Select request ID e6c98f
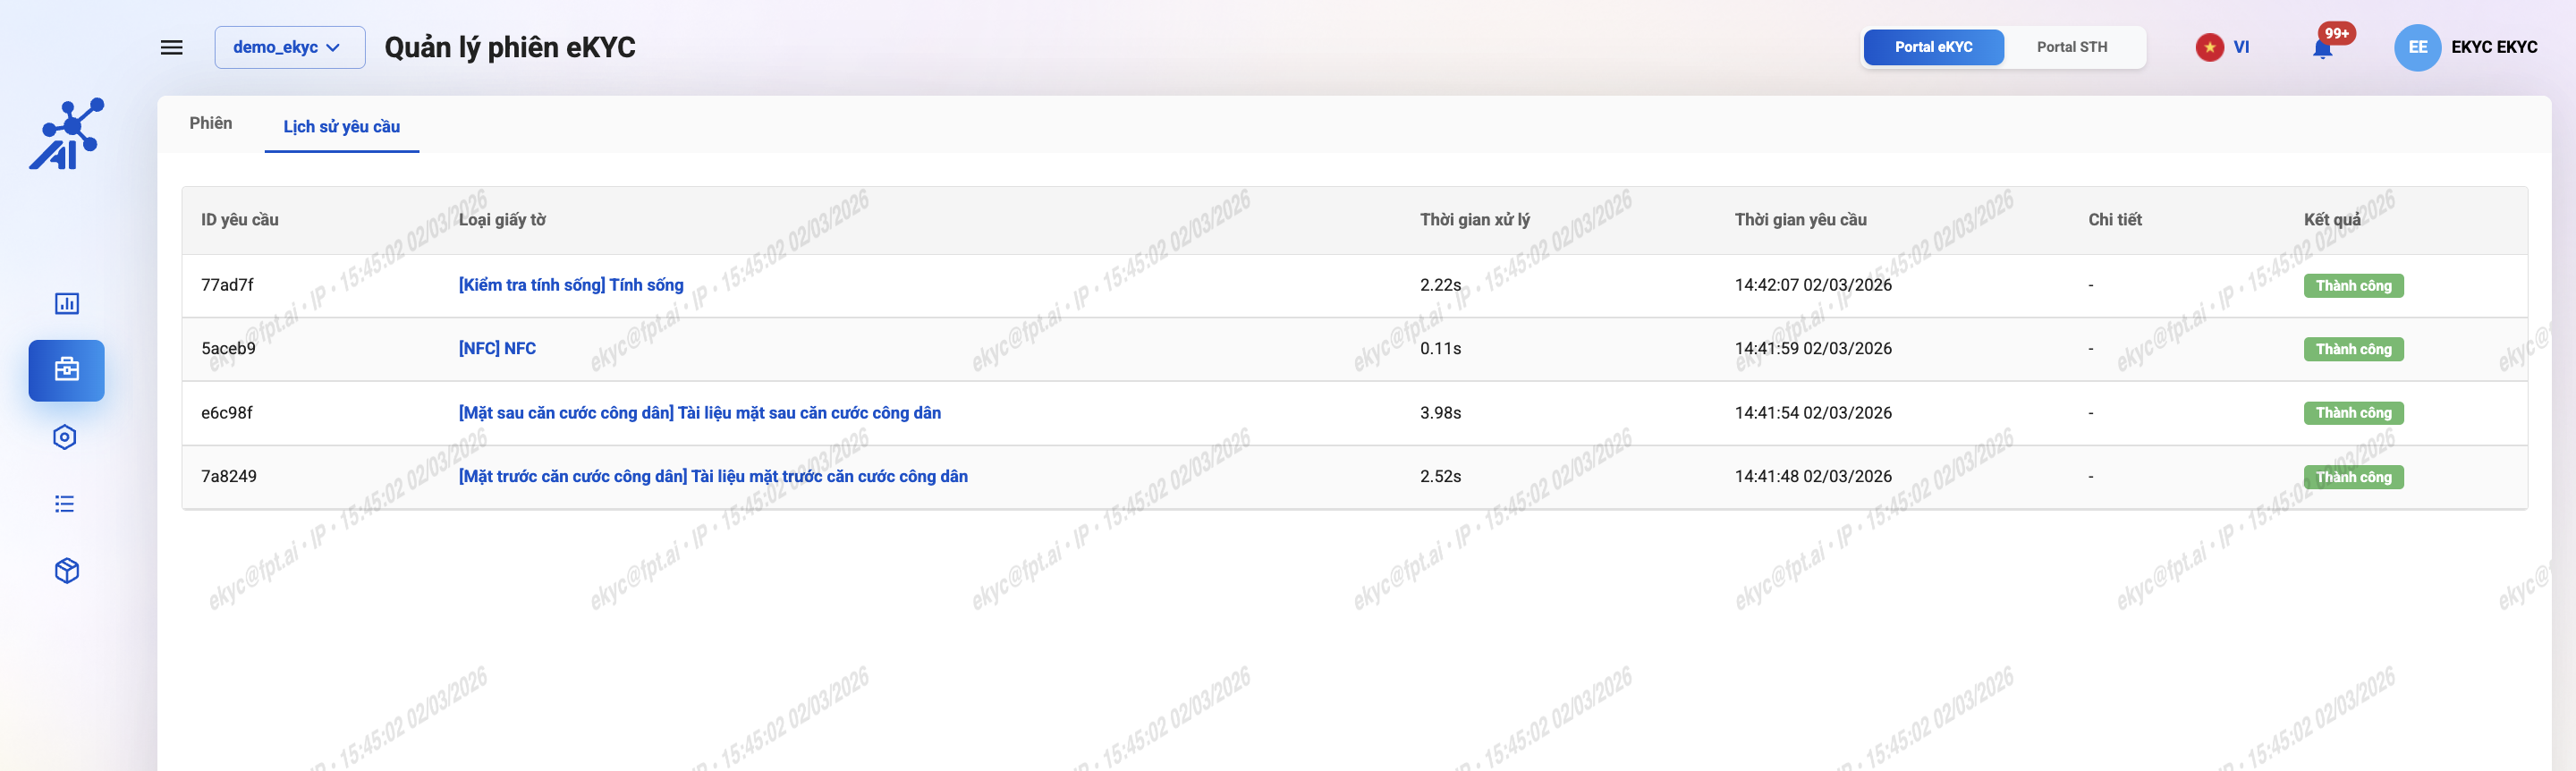Viewport: 2576px width, 771px height. [227, 413]
